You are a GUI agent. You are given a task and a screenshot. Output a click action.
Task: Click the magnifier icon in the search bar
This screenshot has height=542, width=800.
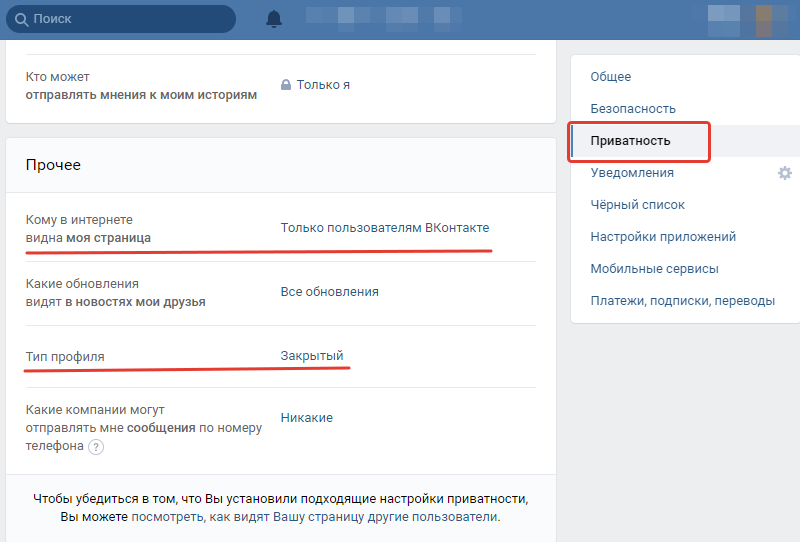20,19
